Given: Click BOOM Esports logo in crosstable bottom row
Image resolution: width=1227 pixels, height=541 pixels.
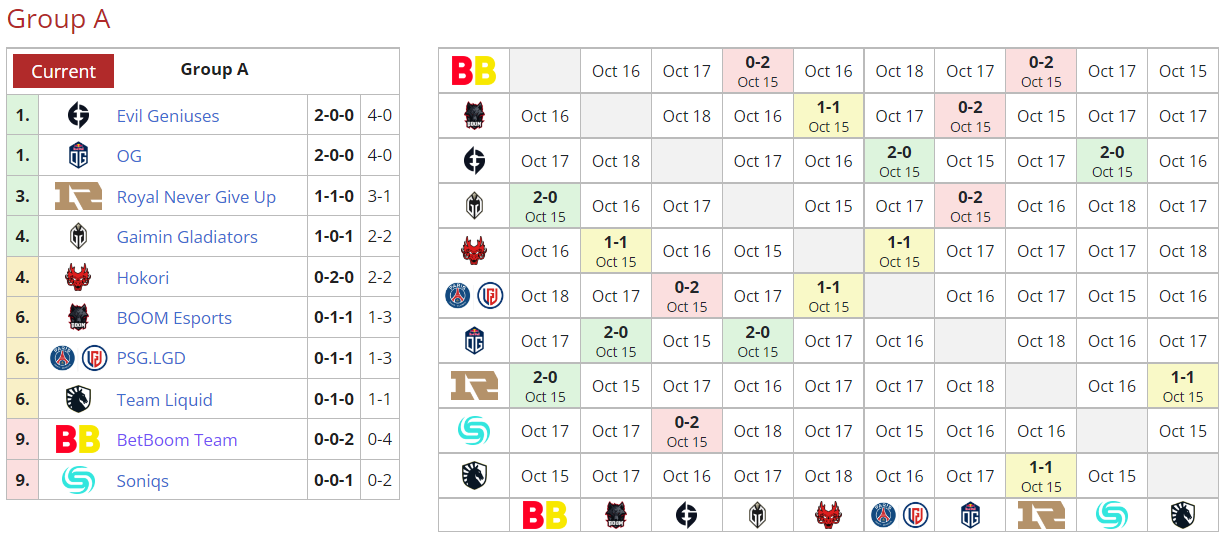Looking at the screenshot, I should point(616,515).
